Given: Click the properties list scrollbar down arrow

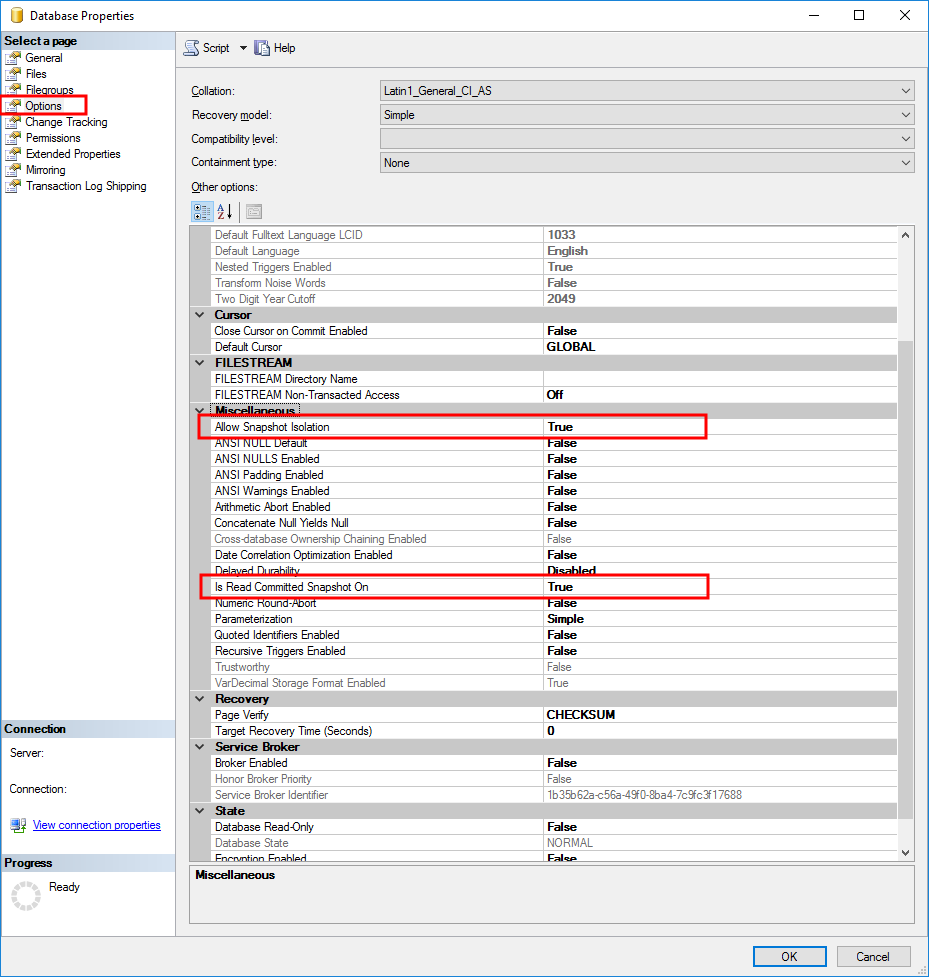Looking at the screenshot, I should click(906, 852).
